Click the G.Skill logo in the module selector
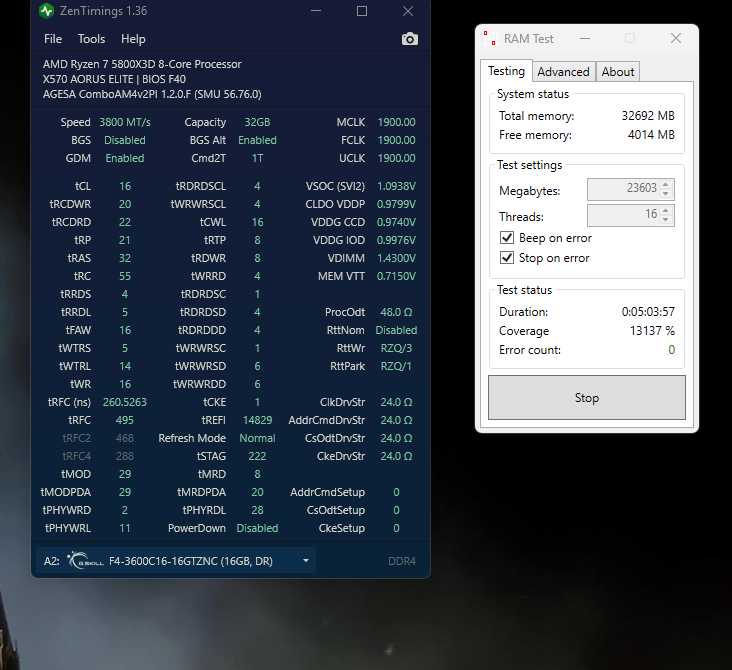Screen dimensions: 732x670 click(84, 560)
